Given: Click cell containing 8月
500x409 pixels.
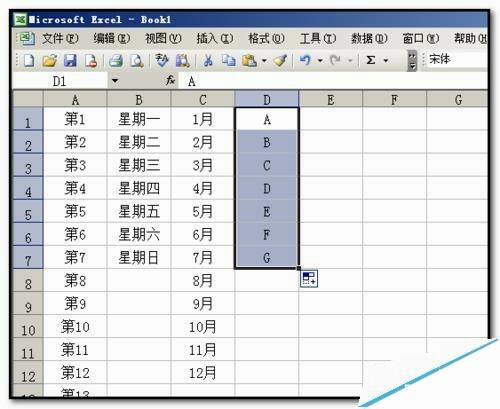Looking at the screenshot, I should (x=203, y=280).
